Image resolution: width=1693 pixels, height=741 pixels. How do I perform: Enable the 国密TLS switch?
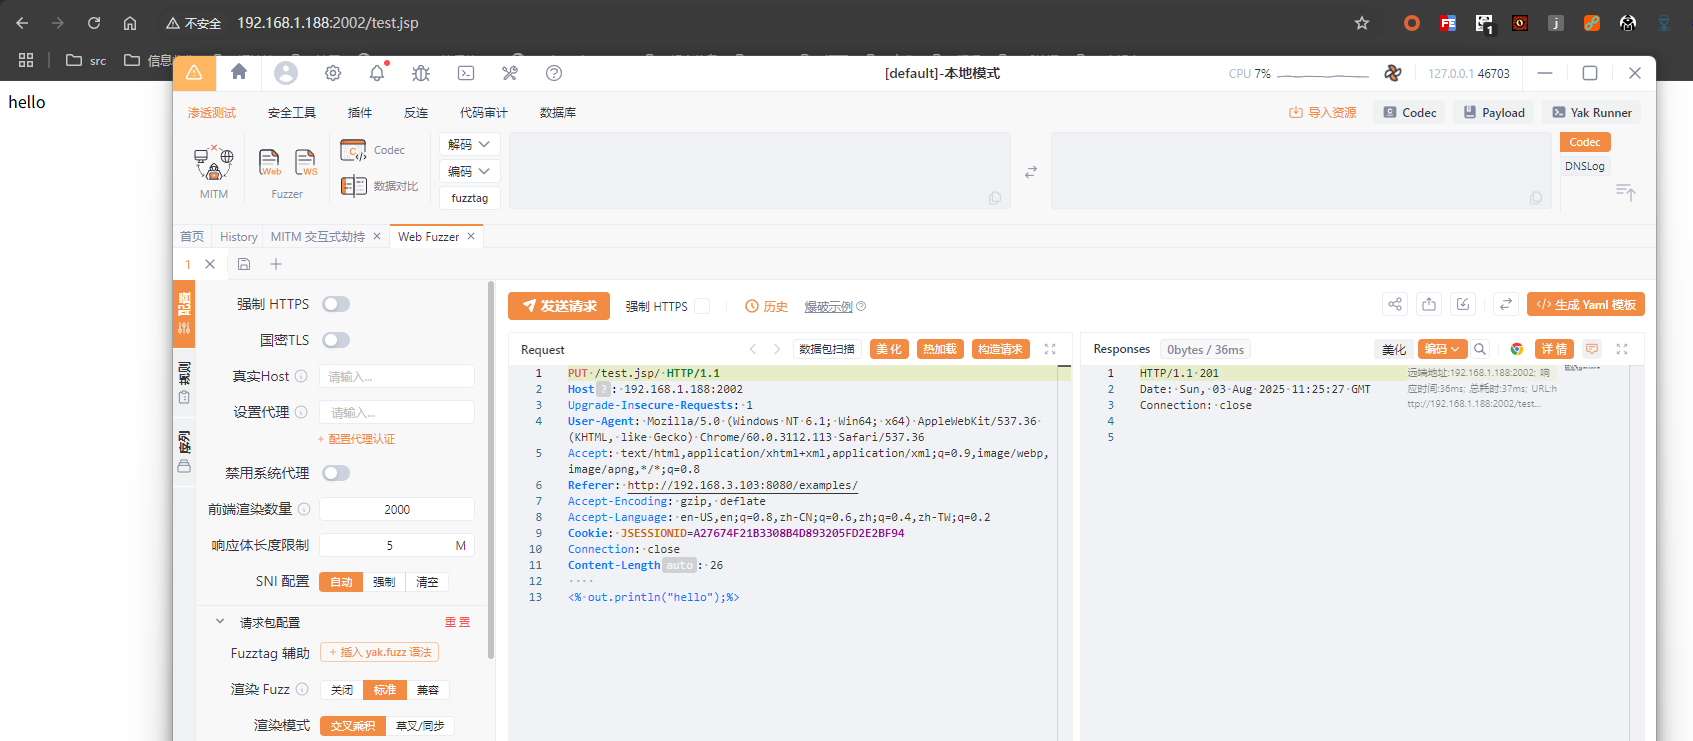(336, 340)
